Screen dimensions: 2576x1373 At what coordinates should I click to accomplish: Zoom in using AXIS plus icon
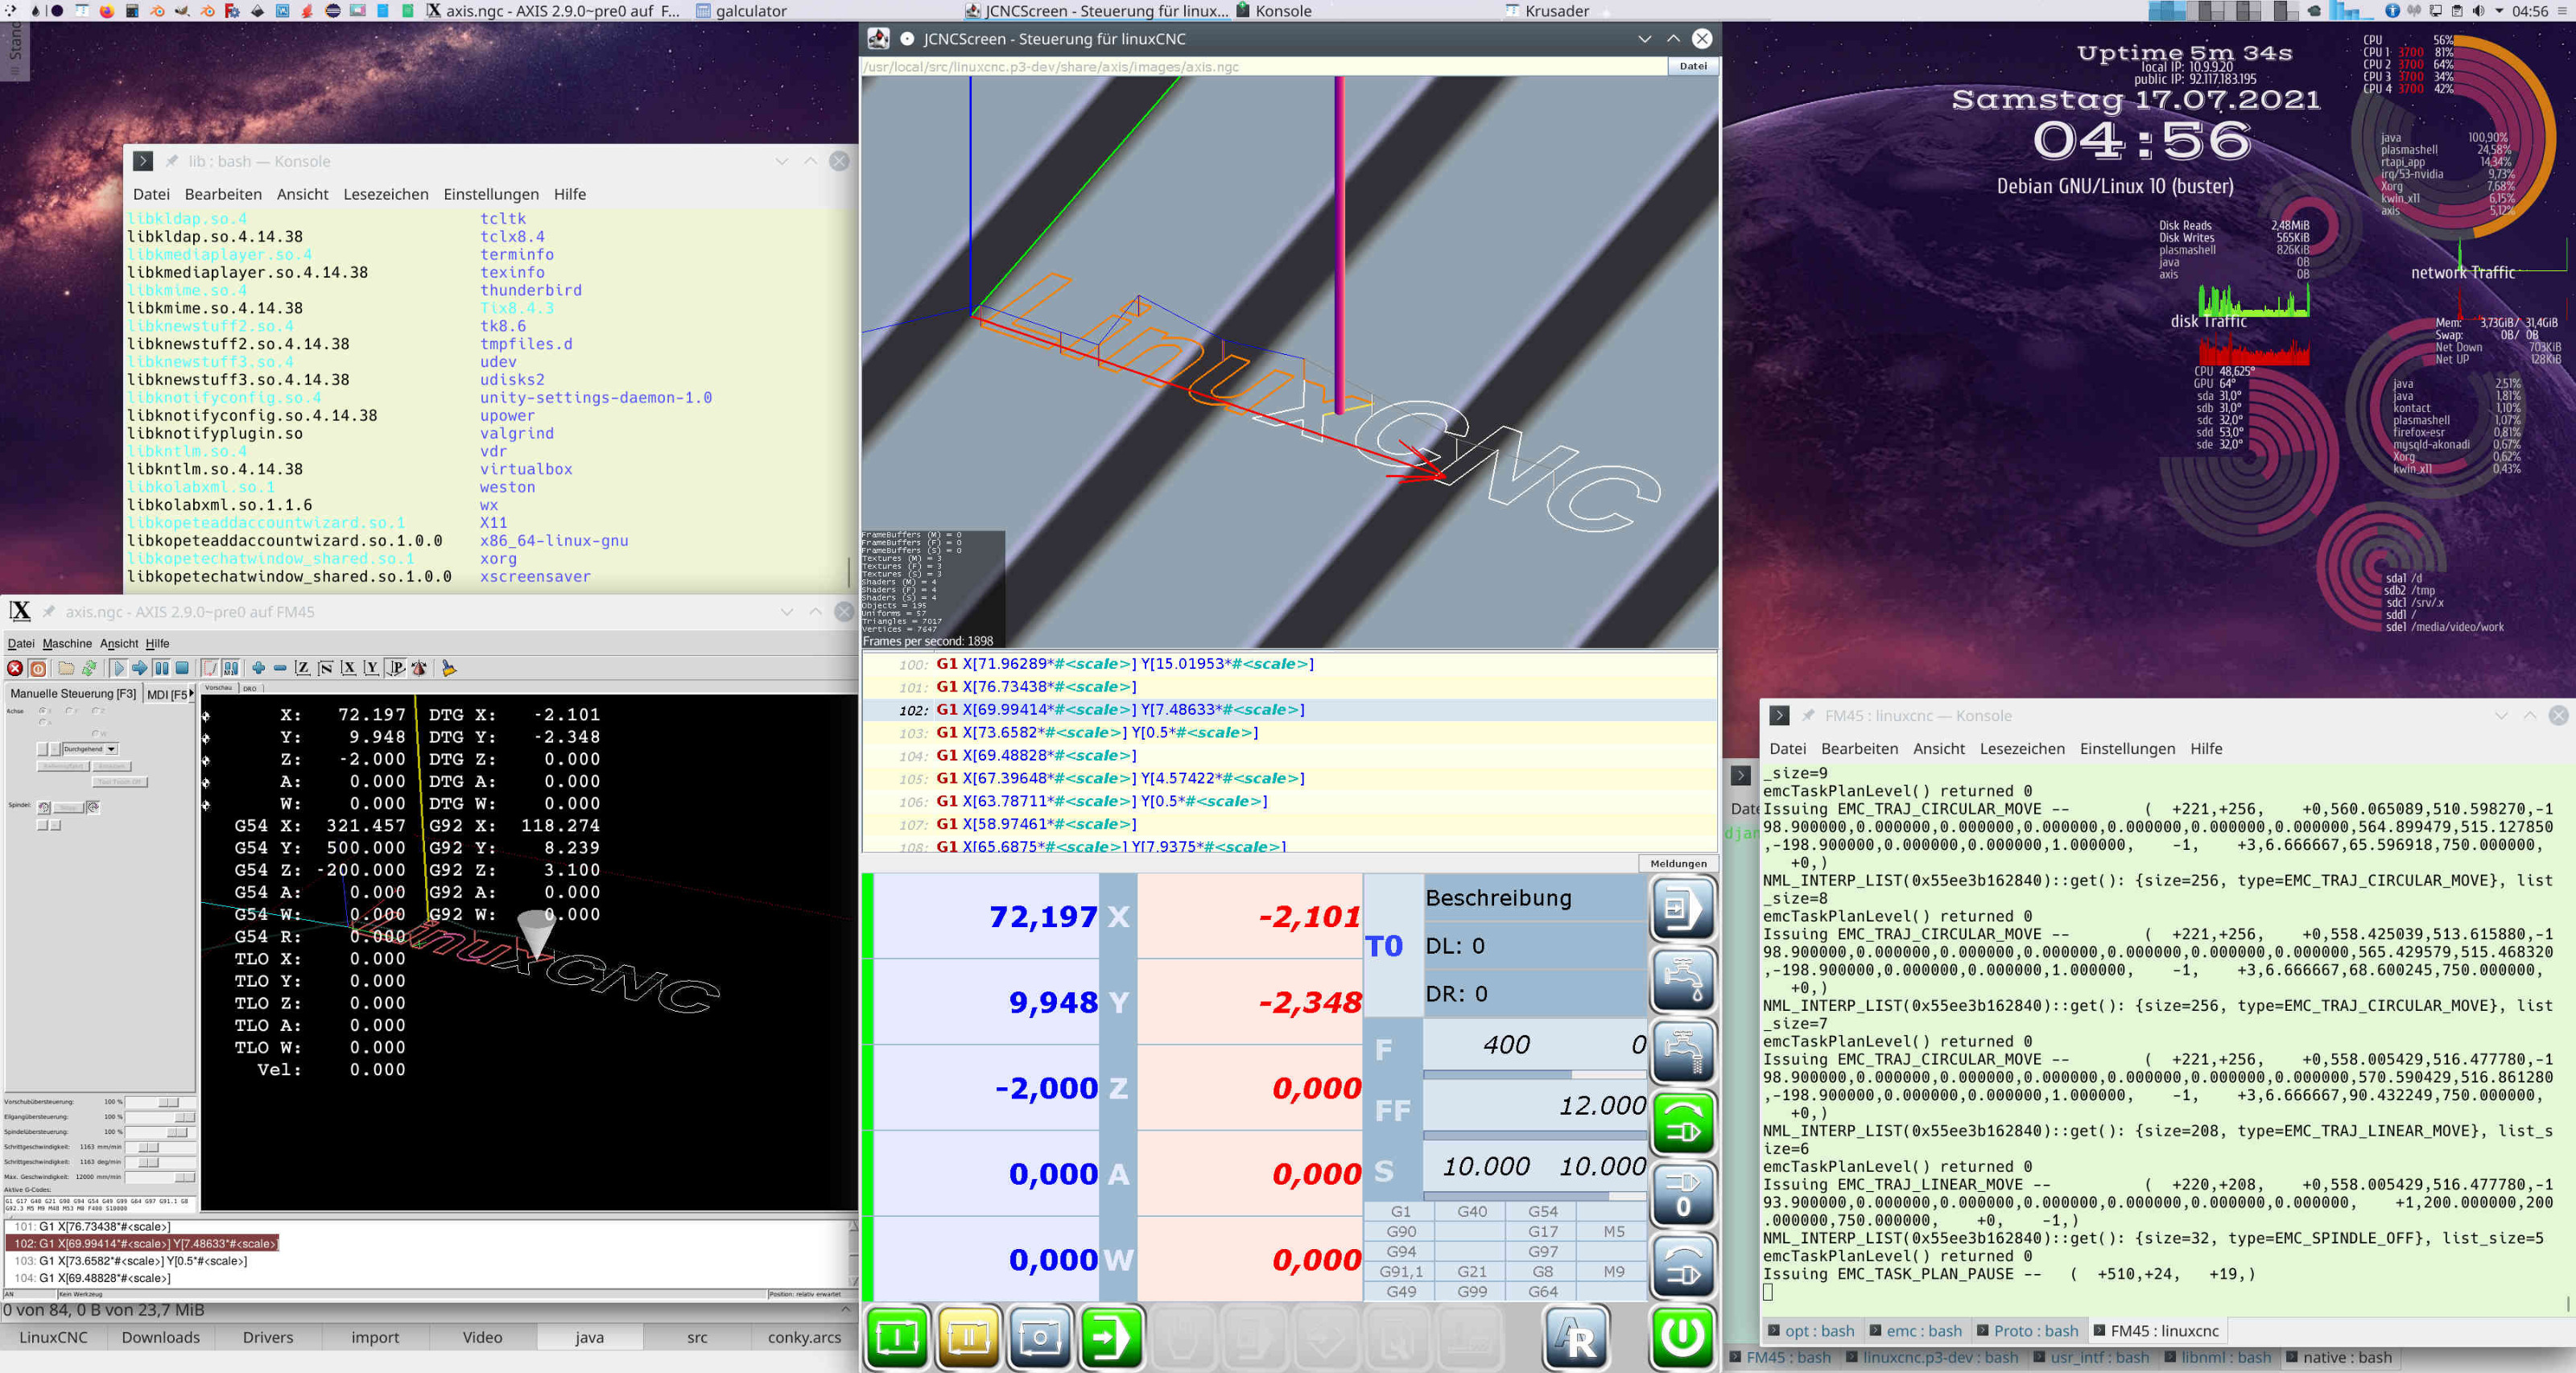point(259,668)
